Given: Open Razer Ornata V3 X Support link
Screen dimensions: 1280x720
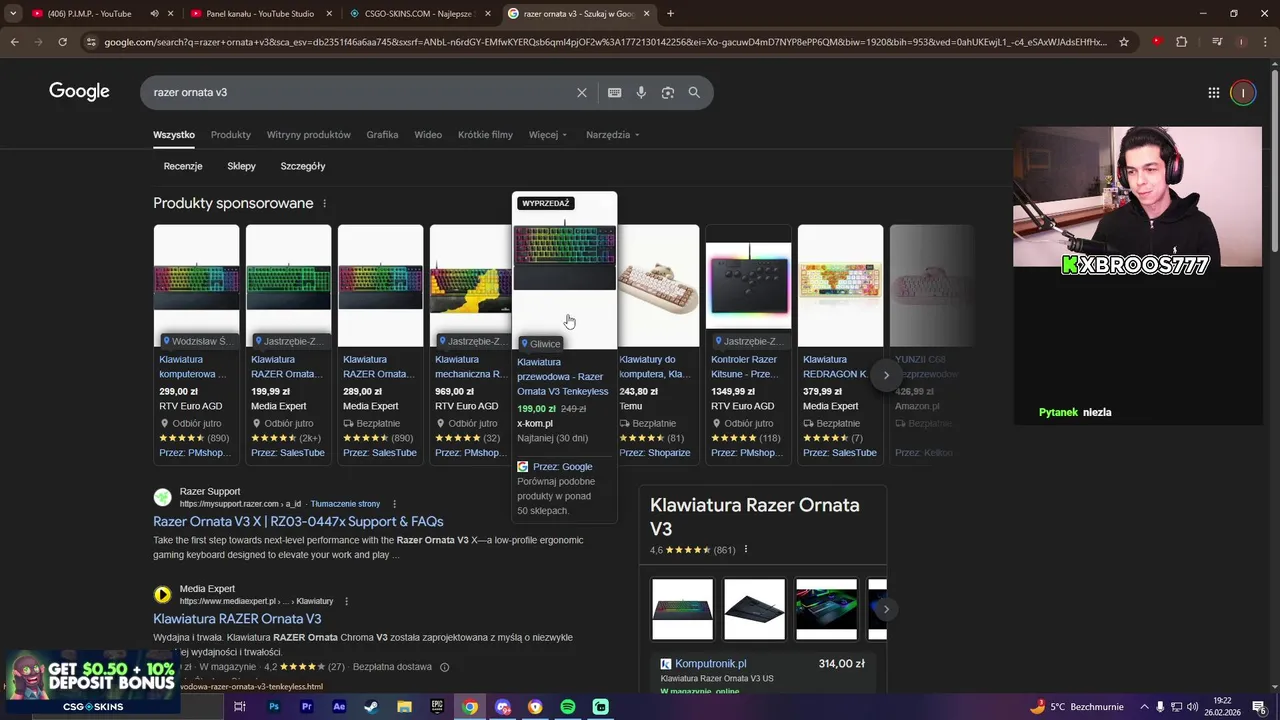Looking at the screenshot, I should click(298, 521).
